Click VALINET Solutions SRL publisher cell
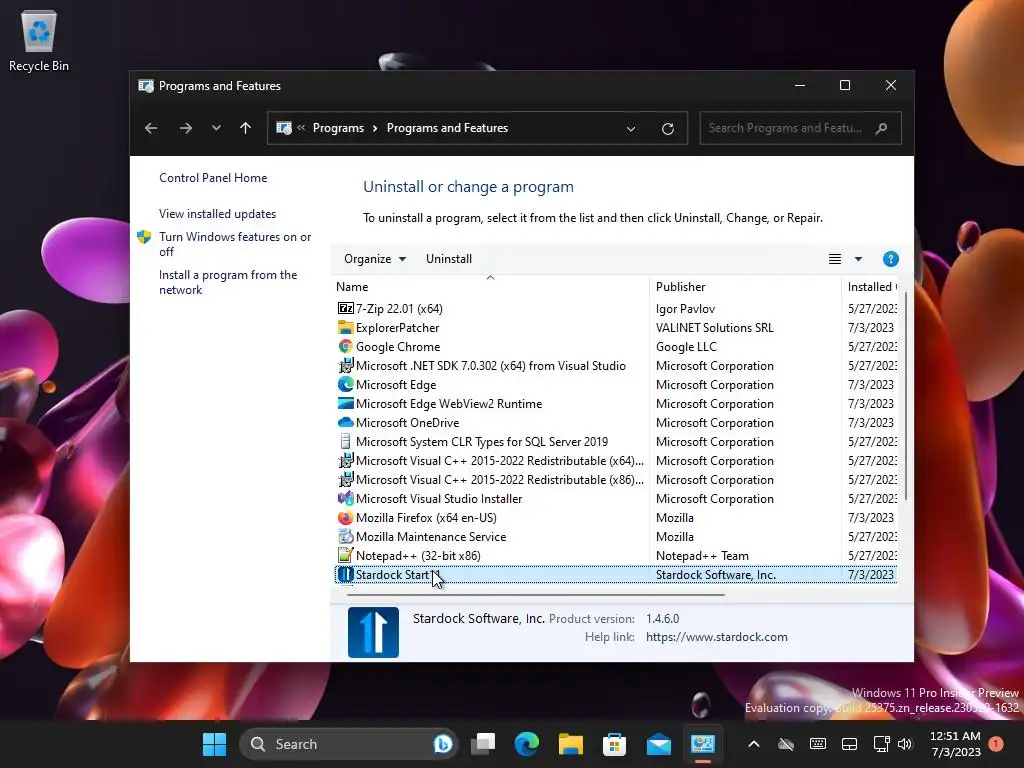This screenshot has height=768, width=1024. click(x=714, y=327)
